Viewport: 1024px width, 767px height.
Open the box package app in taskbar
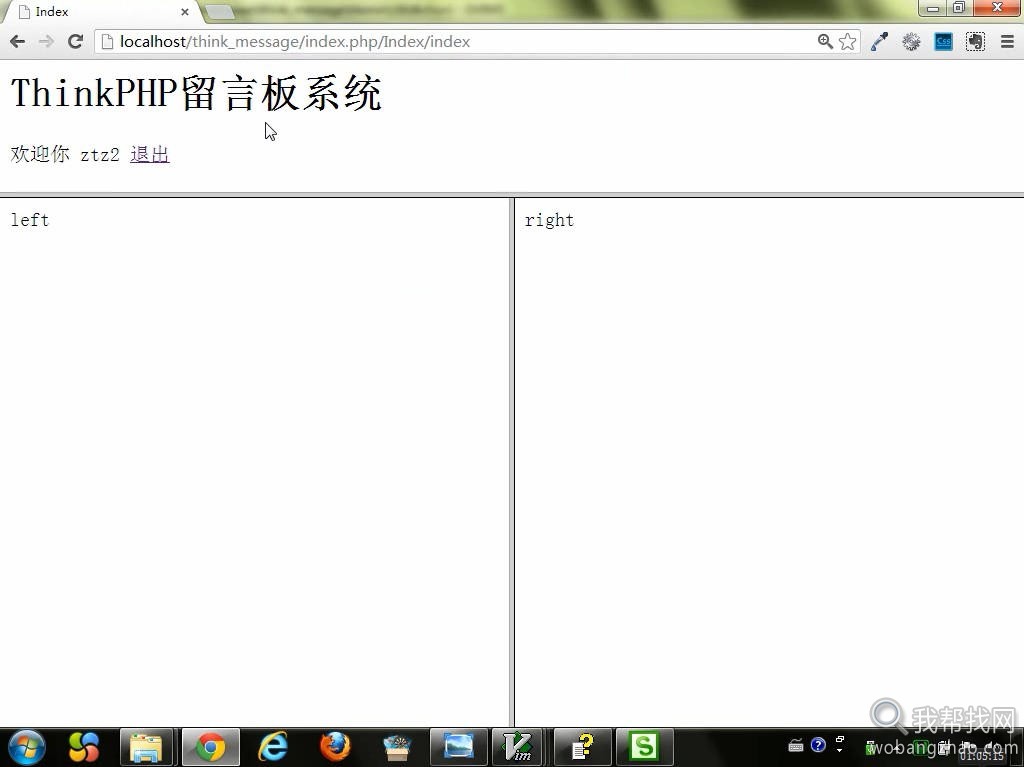click(x=396, y=747)
